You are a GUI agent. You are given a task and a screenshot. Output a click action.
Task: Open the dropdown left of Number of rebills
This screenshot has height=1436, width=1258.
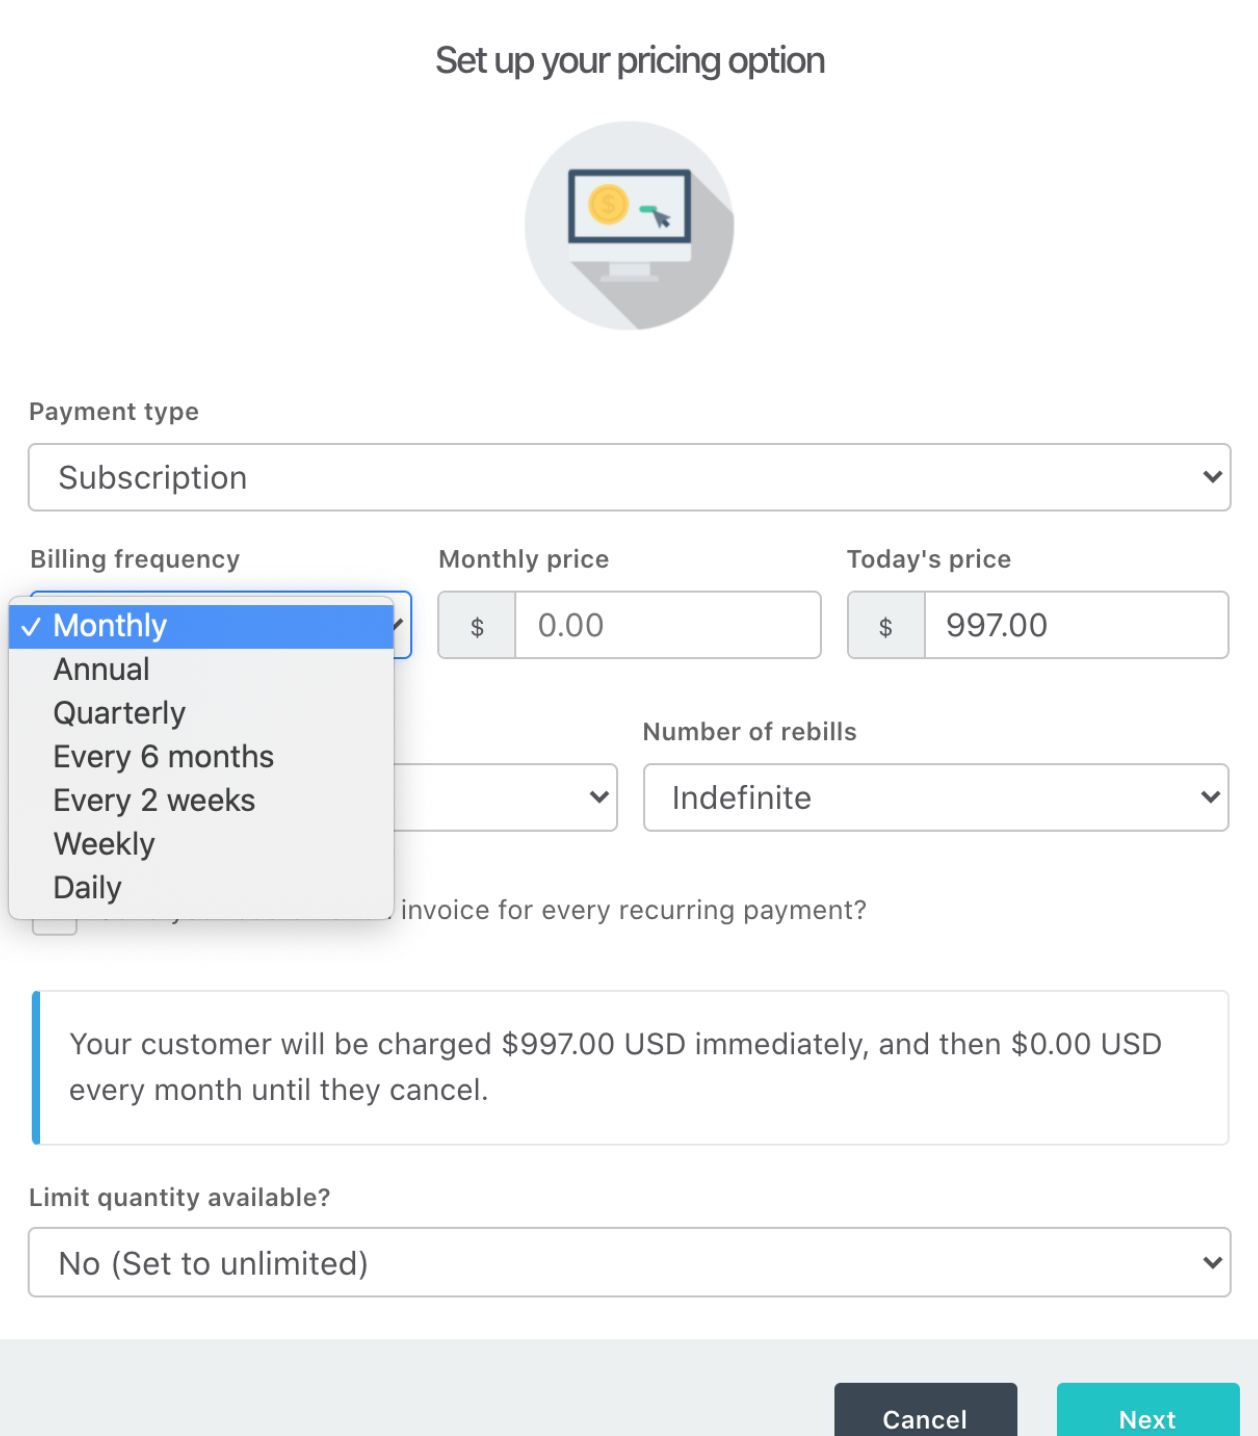click(505, 798)
